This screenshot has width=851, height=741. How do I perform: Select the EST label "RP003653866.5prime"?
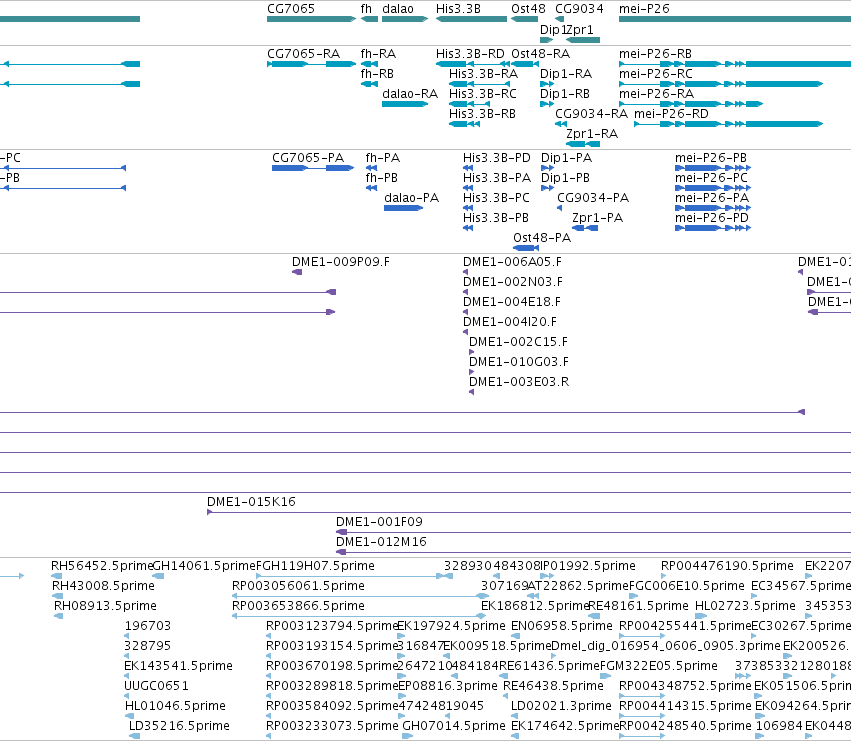[x=298, y=606]
